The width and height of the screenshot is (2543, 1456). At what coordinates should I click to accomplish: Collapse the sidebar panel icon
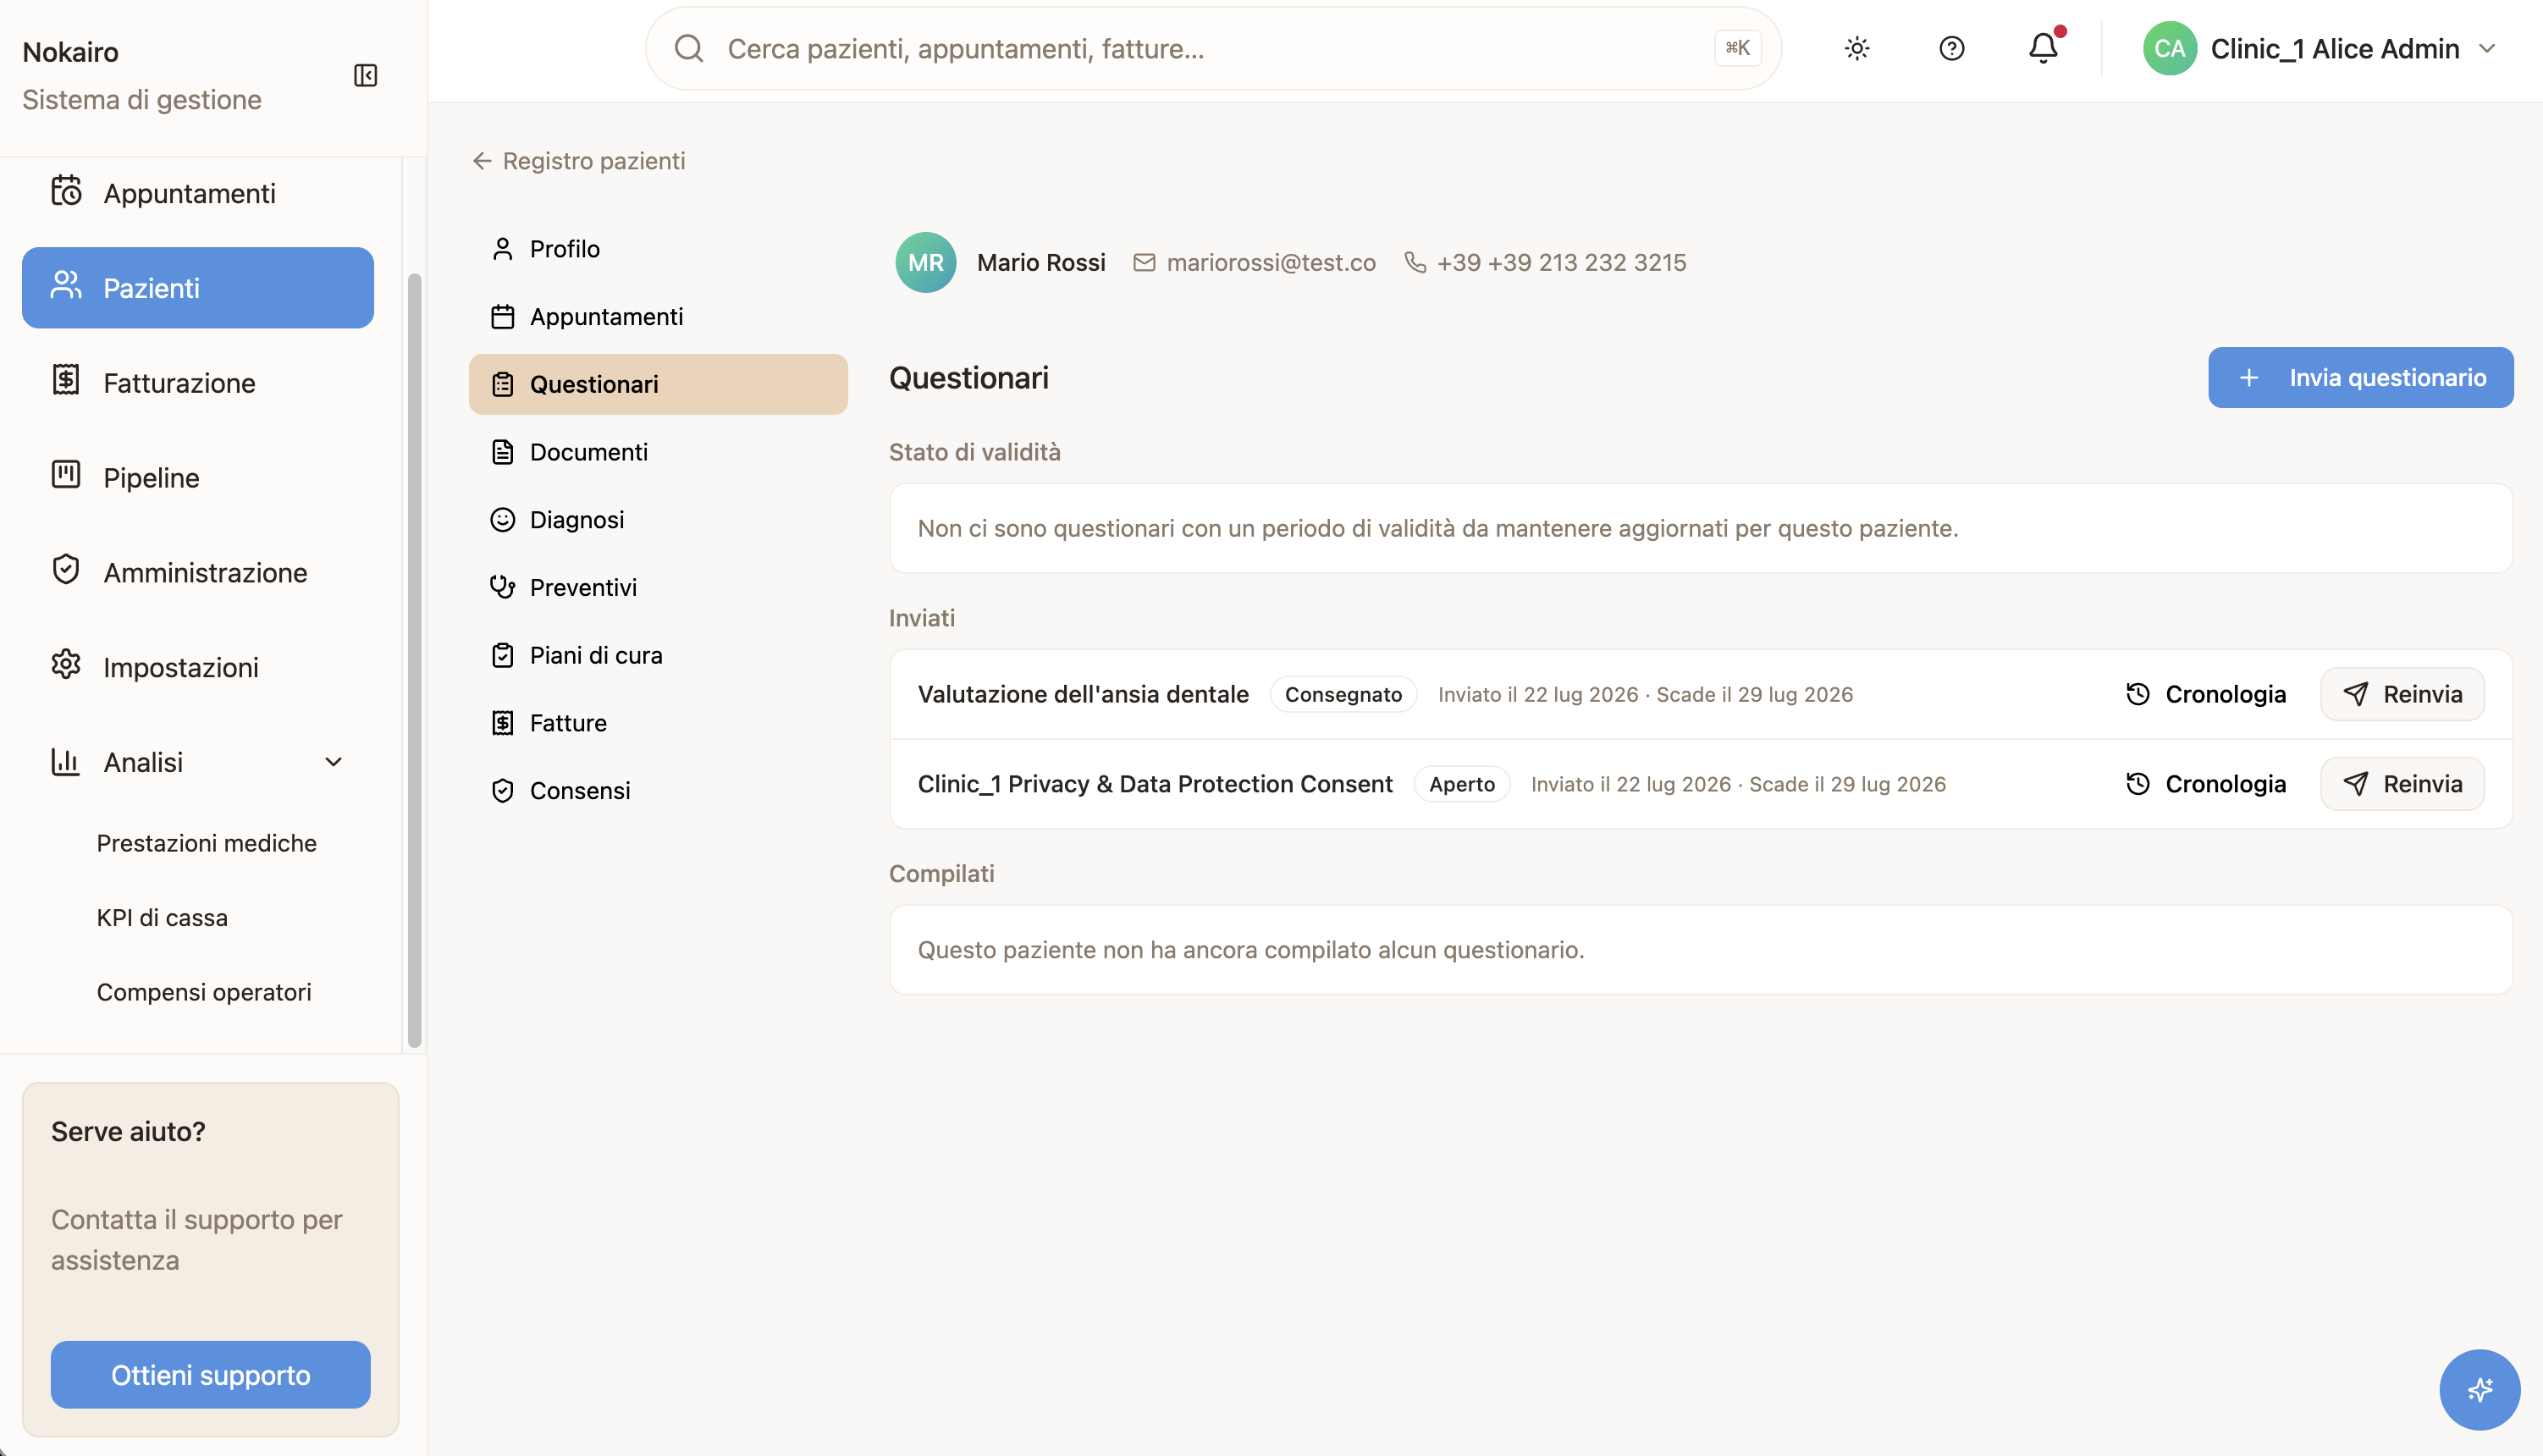pos(365,75)
